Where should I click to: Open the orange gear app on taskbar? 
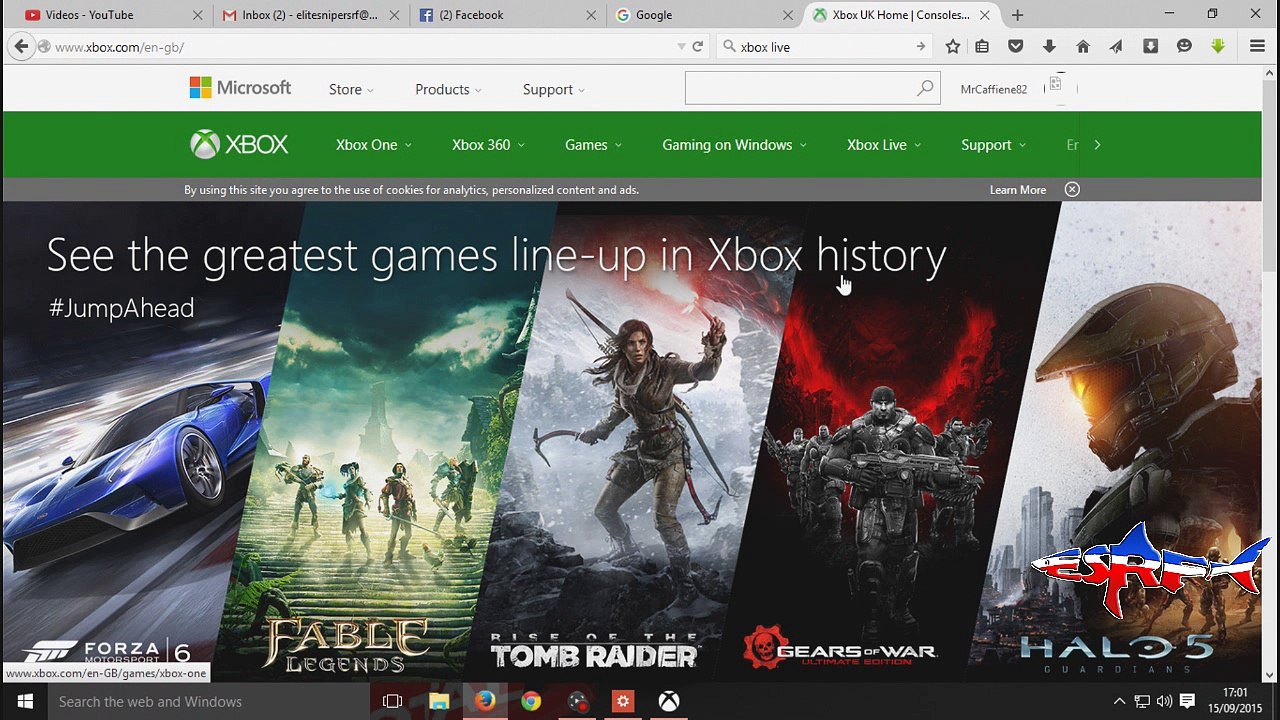click(x=623, y=702)
